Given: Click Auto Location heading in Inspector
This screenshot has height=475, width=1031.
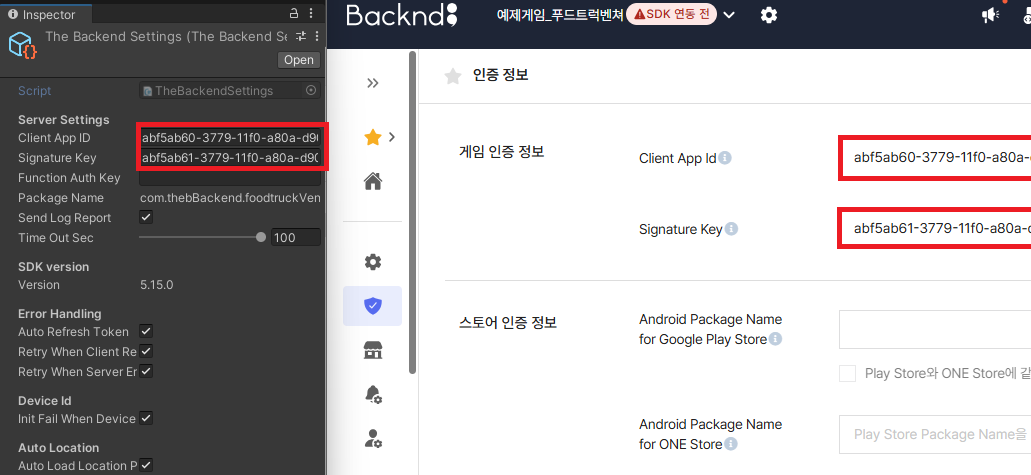Looking at the screenshot, I should (59, 447).
